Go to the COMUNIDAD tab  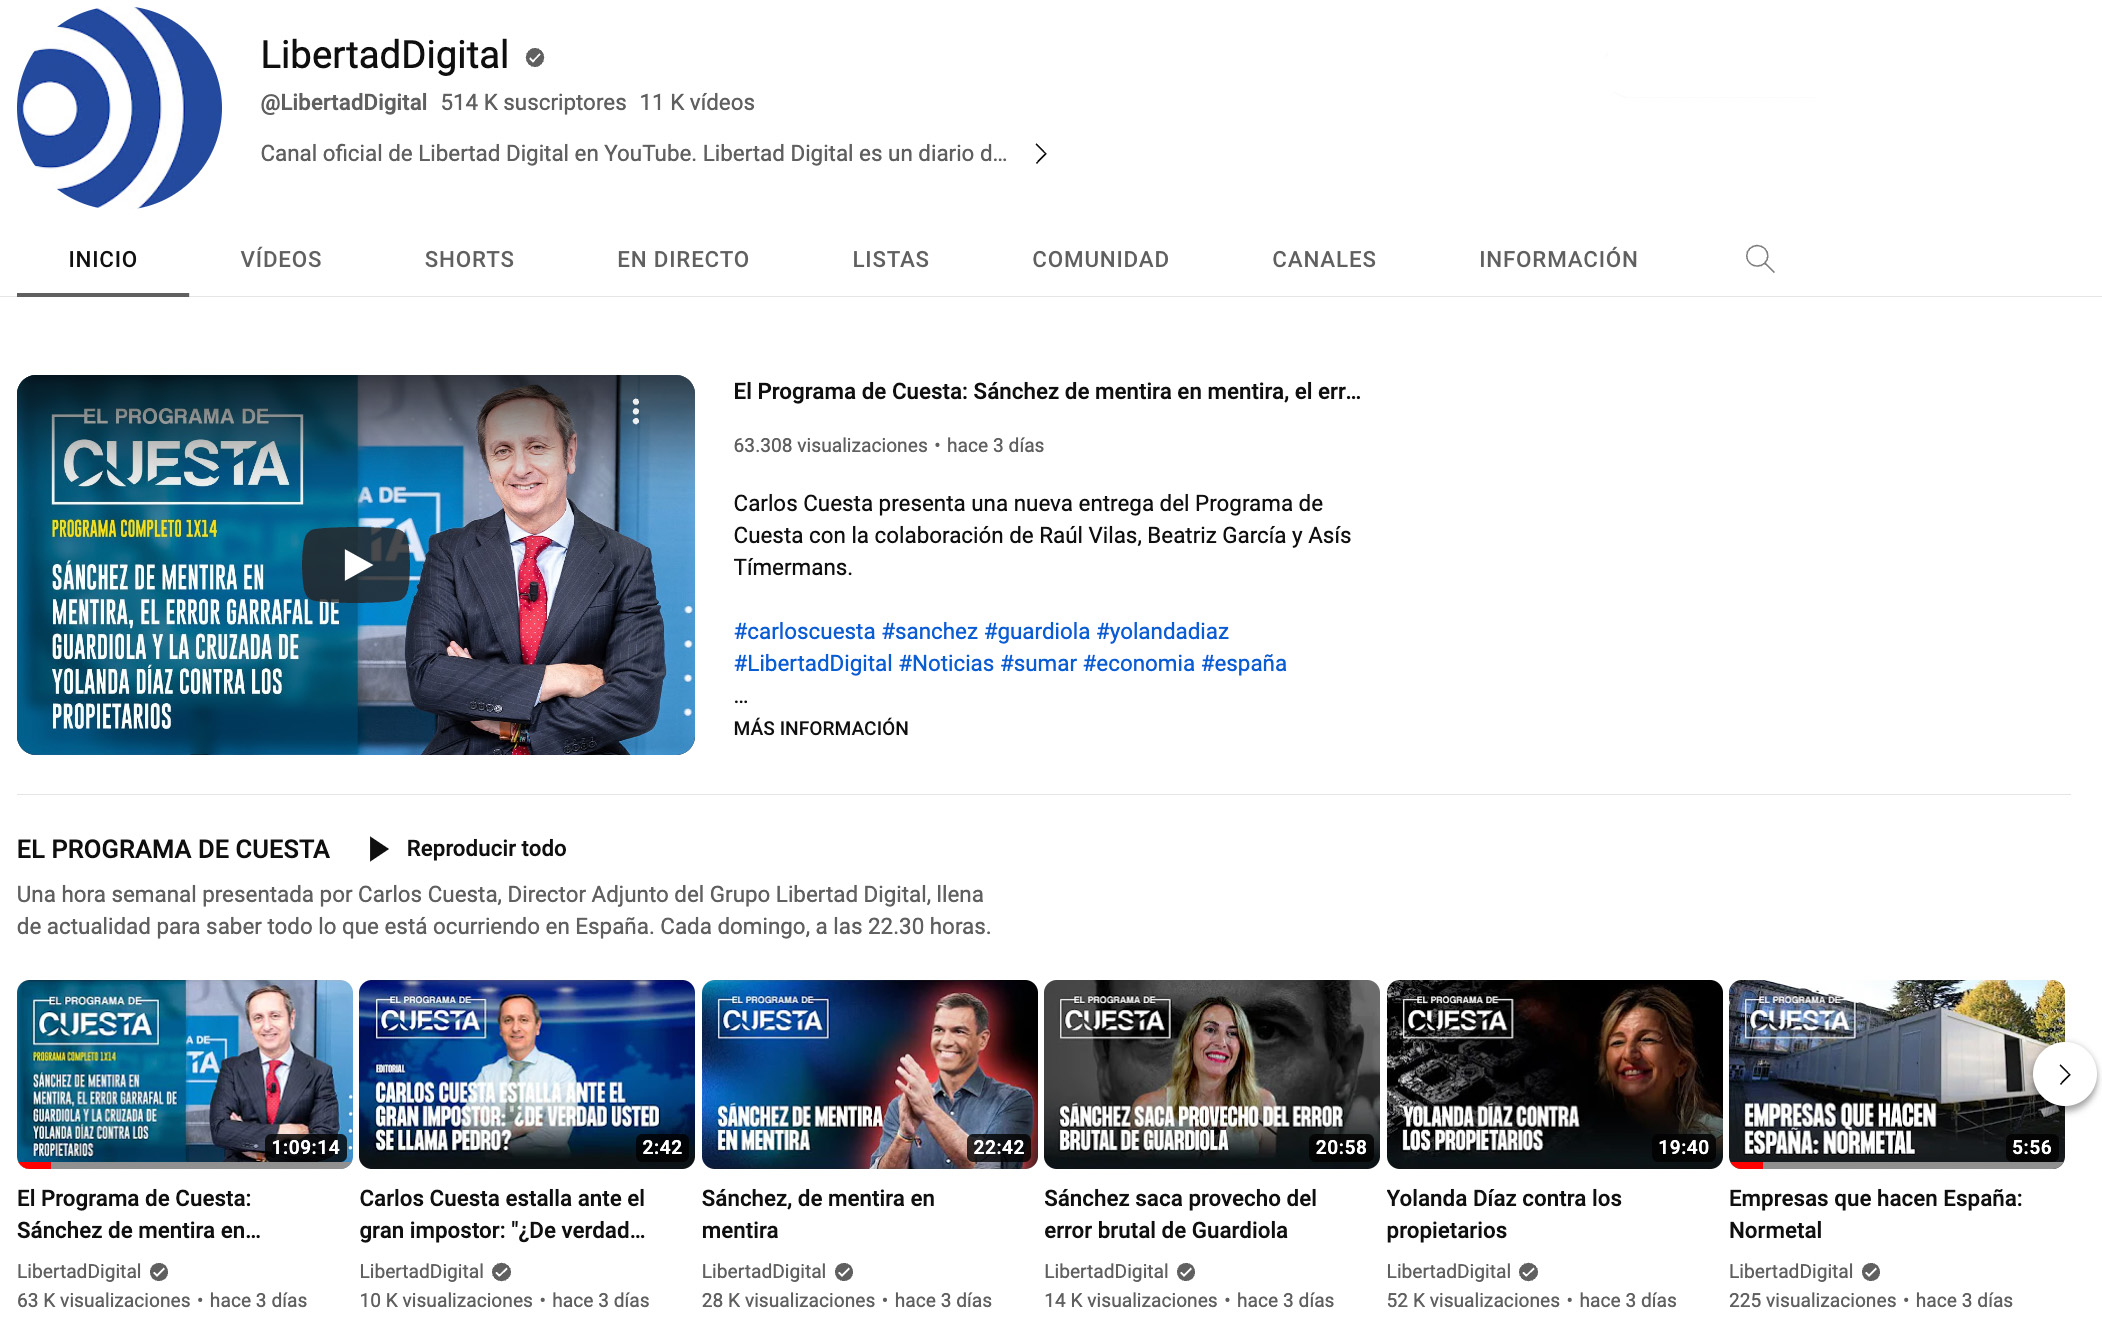1100,260
